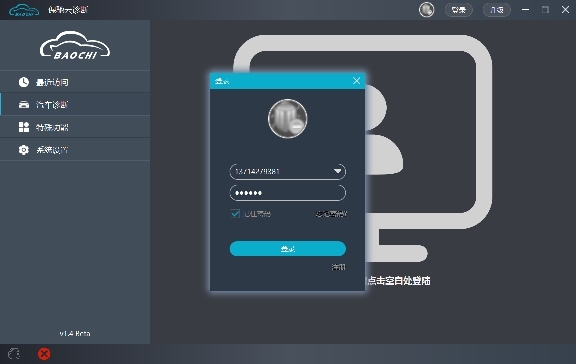The image size is (576, 364).
Task: Close the main application window
Action: (565, 10)
